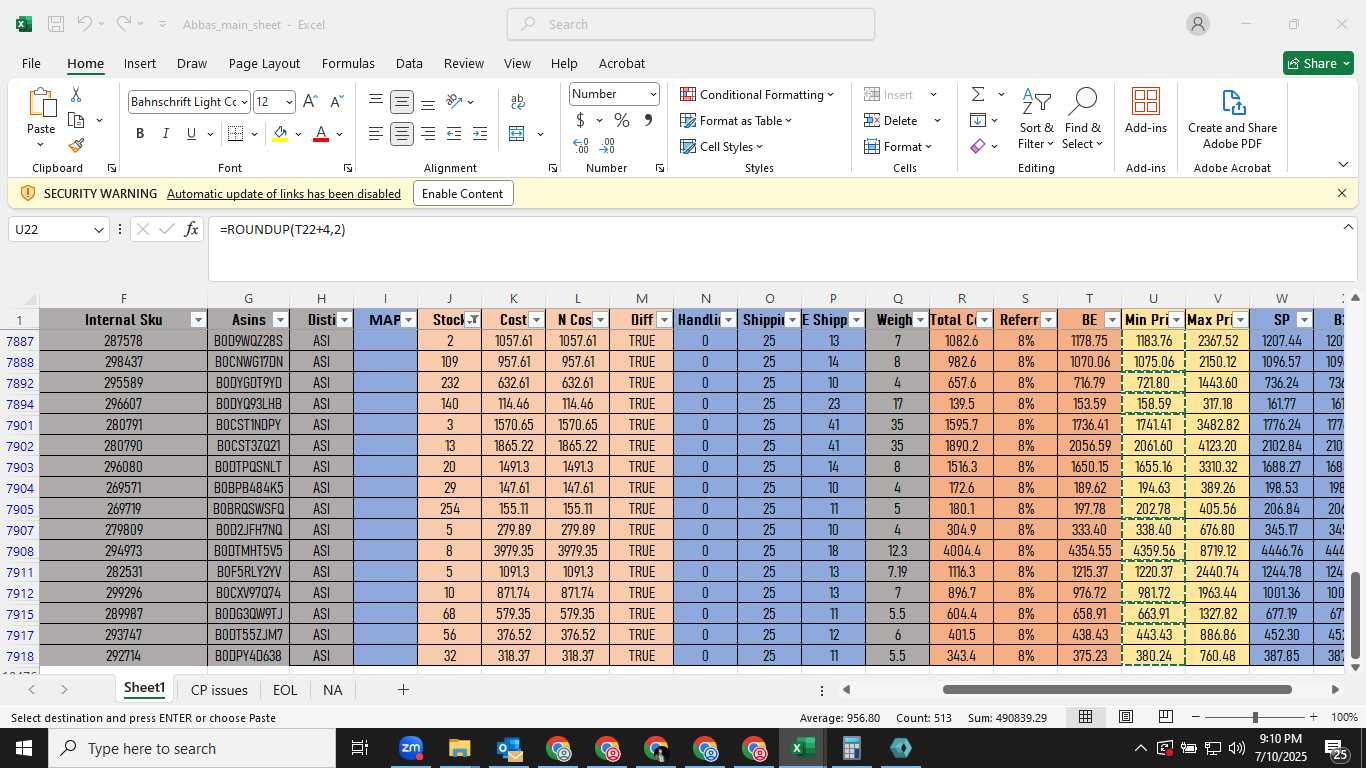Click the Decrease Indent icon
The height and width of the screenshot is (768, 1366).
pyautogui.click(x=454, y=134)
